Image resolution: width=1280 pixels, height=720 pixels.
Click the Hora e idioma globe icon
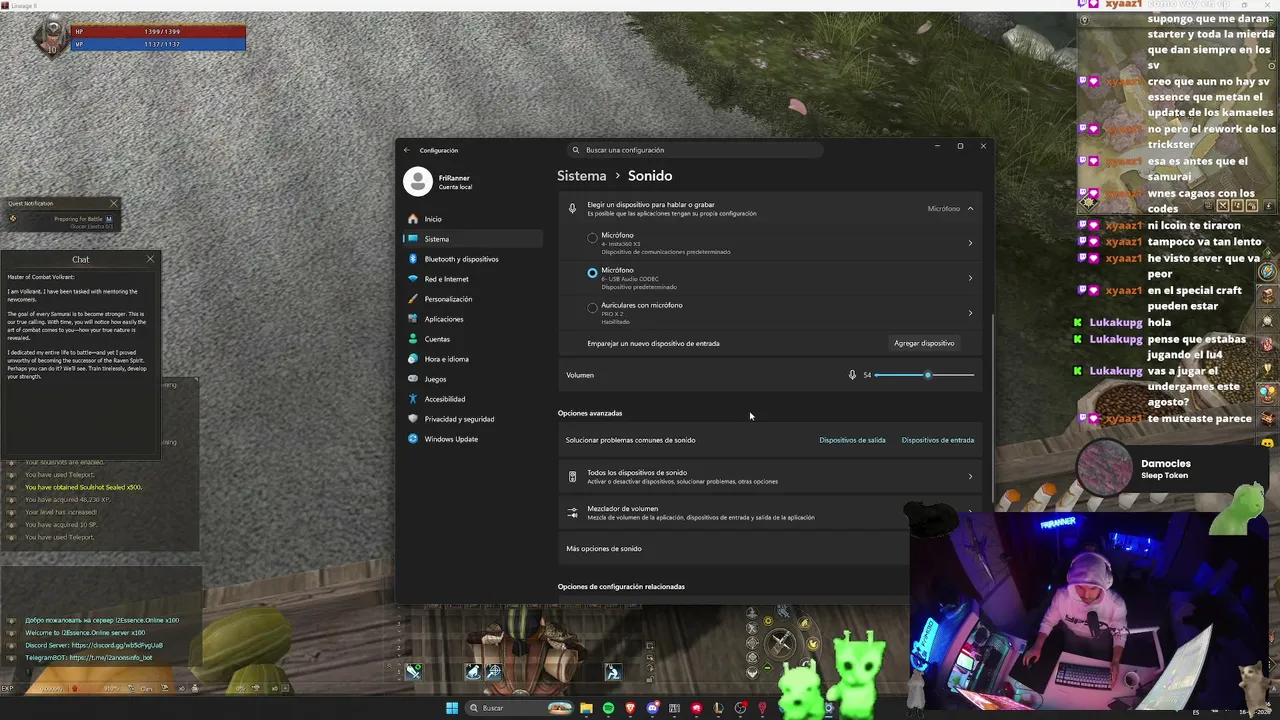(413, 359)
